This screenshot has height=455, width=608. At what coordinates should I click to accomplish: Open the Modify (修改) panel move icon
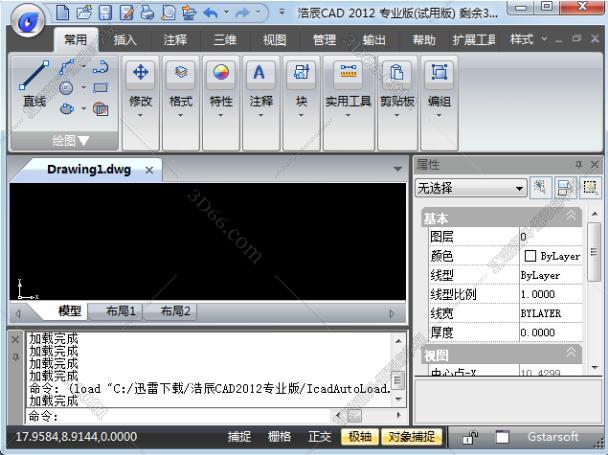[x=140, y=73]
